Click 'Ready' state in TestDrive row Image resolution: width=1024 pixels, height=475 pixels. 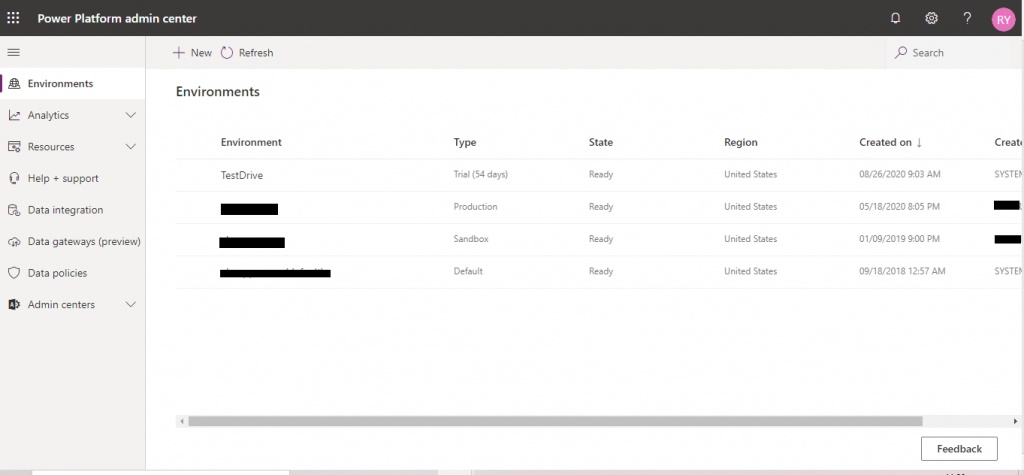coord(601,174)
